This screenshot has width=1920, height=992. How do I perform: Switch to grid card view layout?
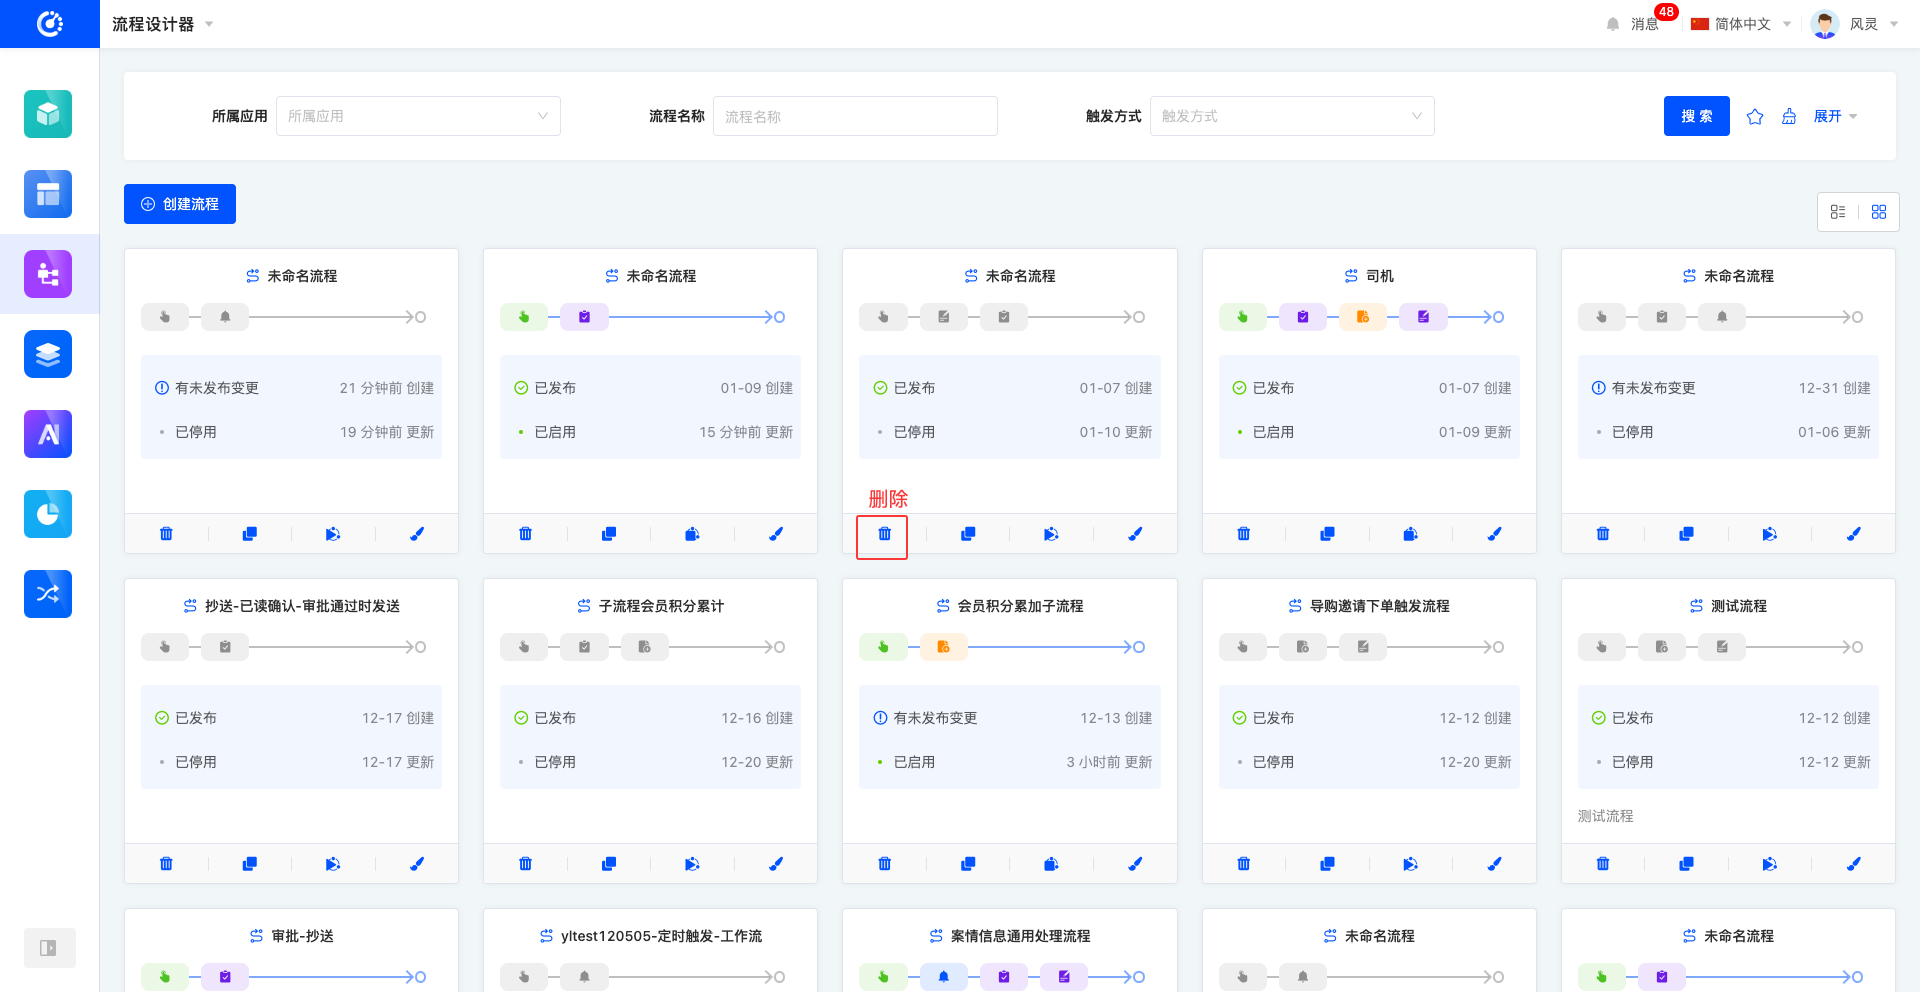pos(1879,212)
